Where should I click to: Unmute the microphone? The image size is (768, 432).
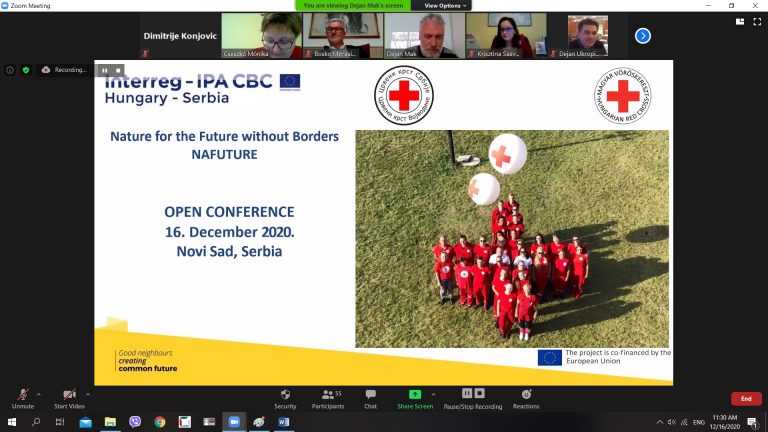22,396
